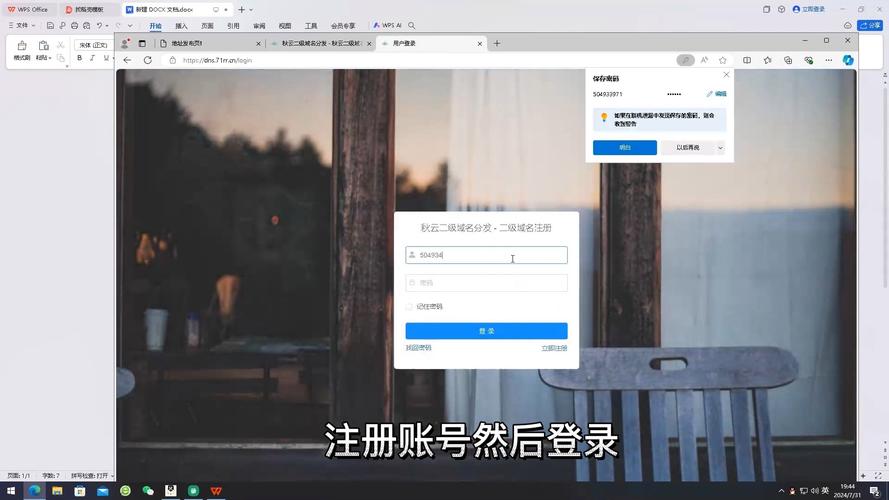
Task: Click the WPS print icon
Action: click(74, 26)
